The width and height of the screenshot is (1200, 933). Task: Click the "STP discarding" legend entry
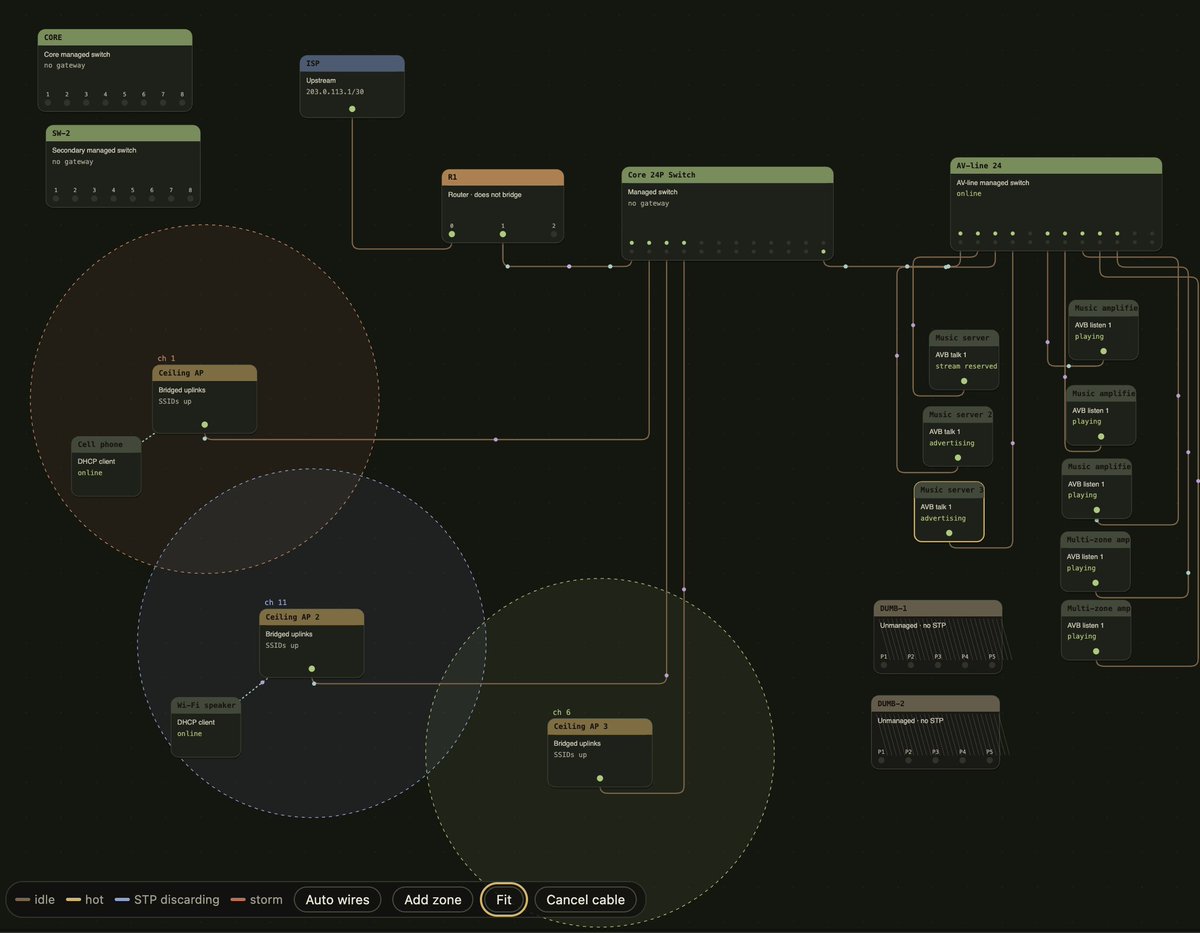pos(166,900)
